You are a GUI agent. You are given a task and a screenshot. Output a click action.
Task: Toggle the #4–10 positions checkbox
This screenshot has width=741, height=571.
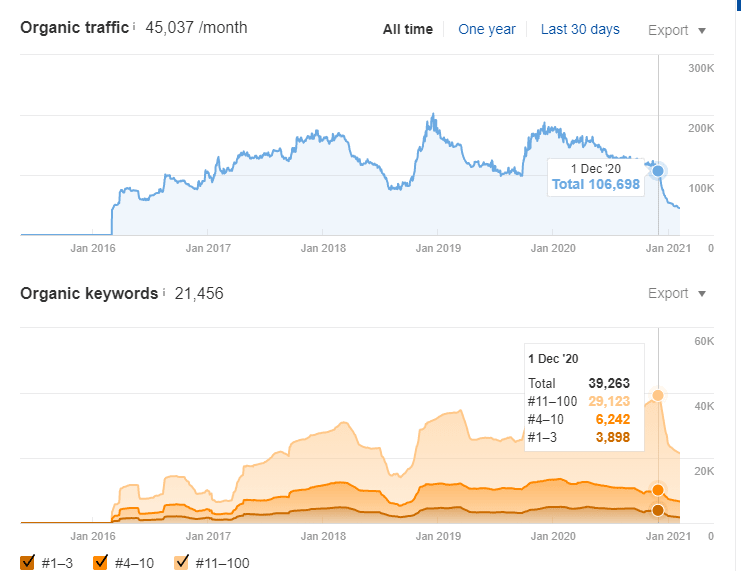(x=100, y=562)
